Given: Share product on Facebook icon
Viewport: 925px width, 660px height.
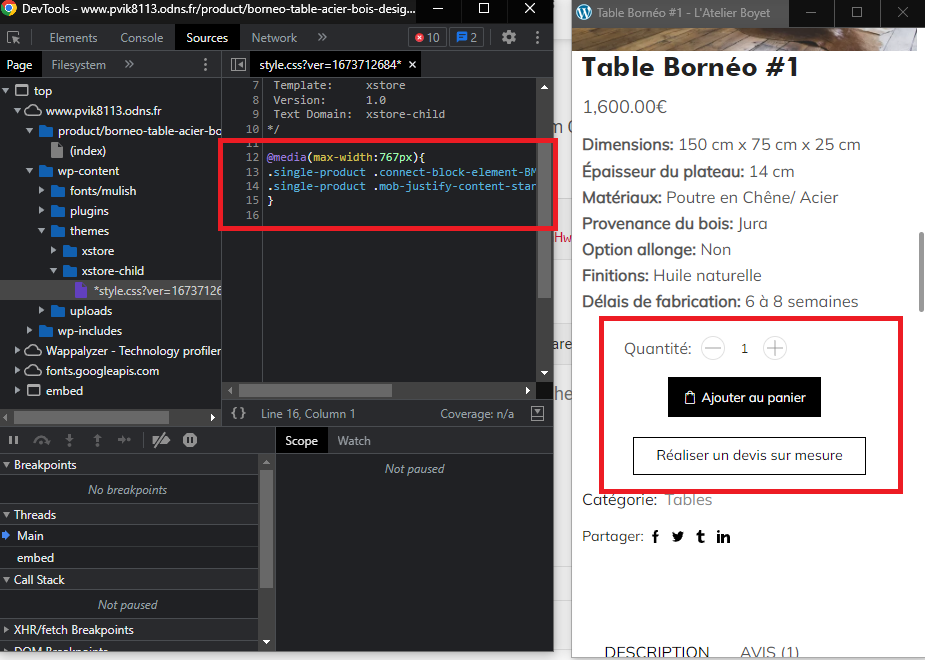Looking at the screenshot, I should (655, 537).
